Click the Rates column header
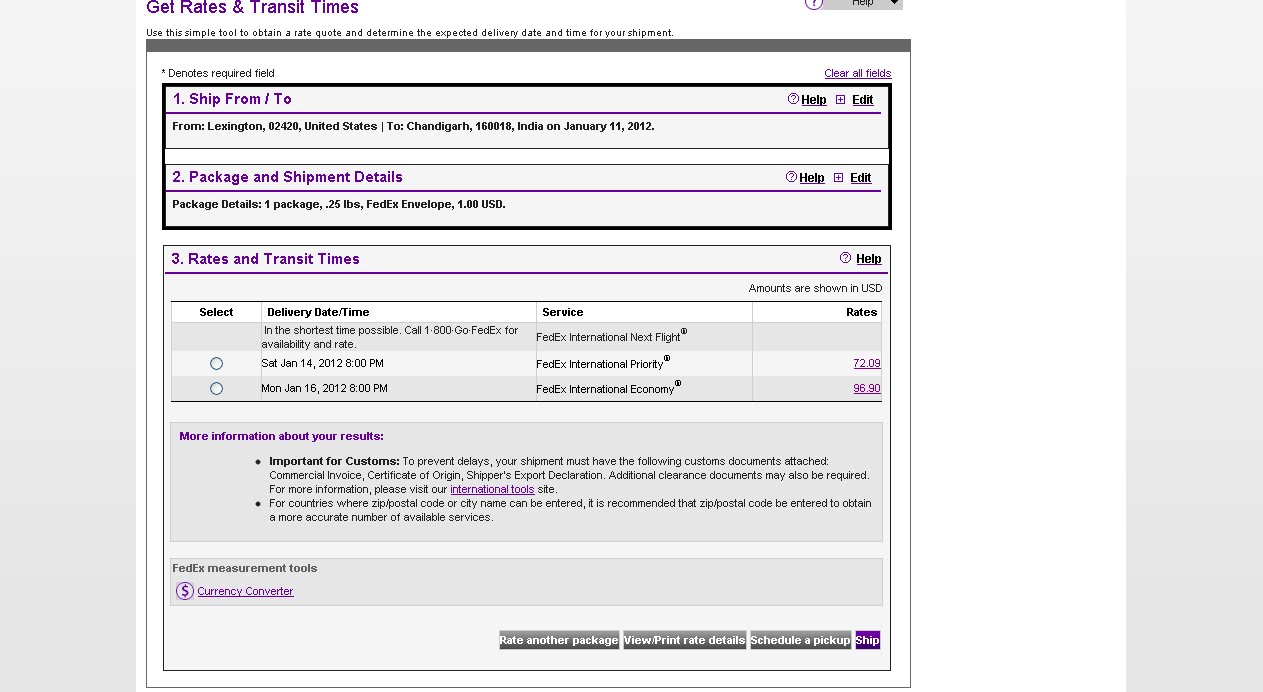The height and width of the screenshot is (692, 1263). (861, 312)
